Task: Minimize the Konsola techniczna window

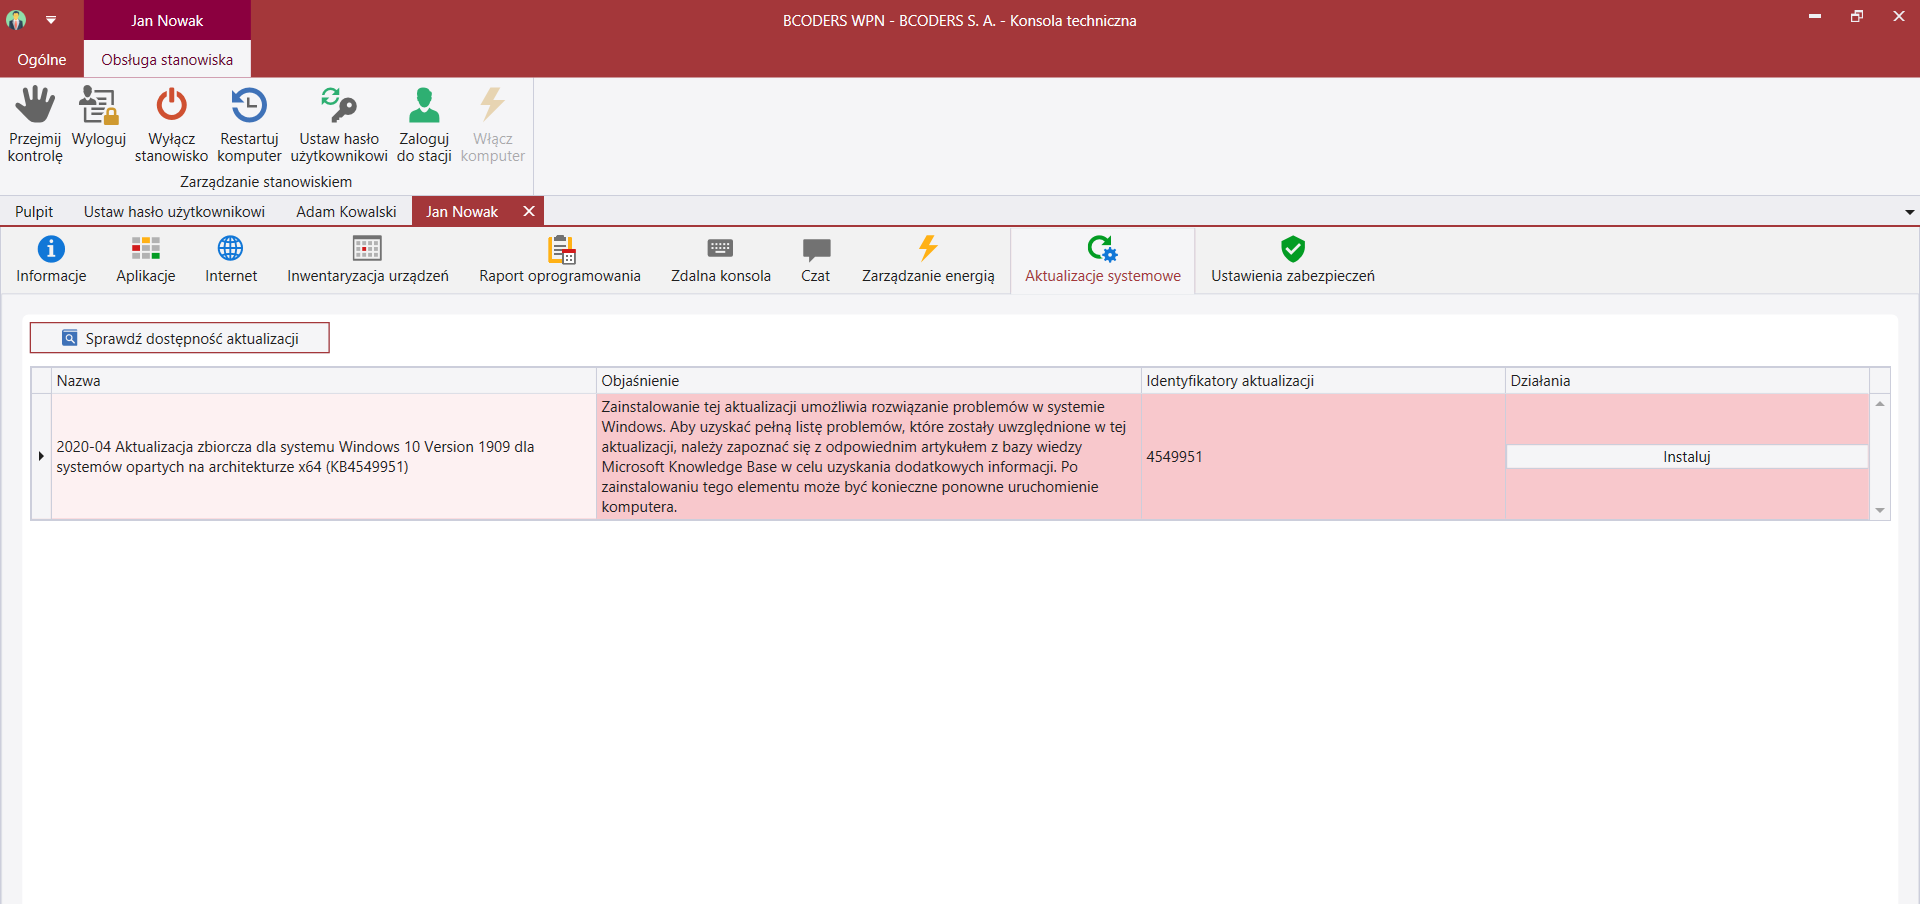Action: tap(1815, 16)
